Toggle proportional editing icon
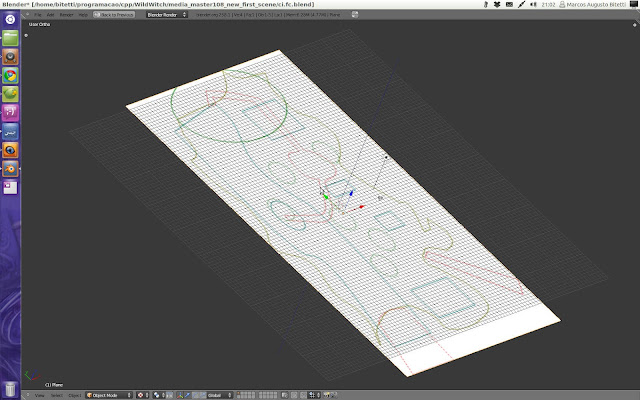 pyautogui.click(x=294, y=395)
